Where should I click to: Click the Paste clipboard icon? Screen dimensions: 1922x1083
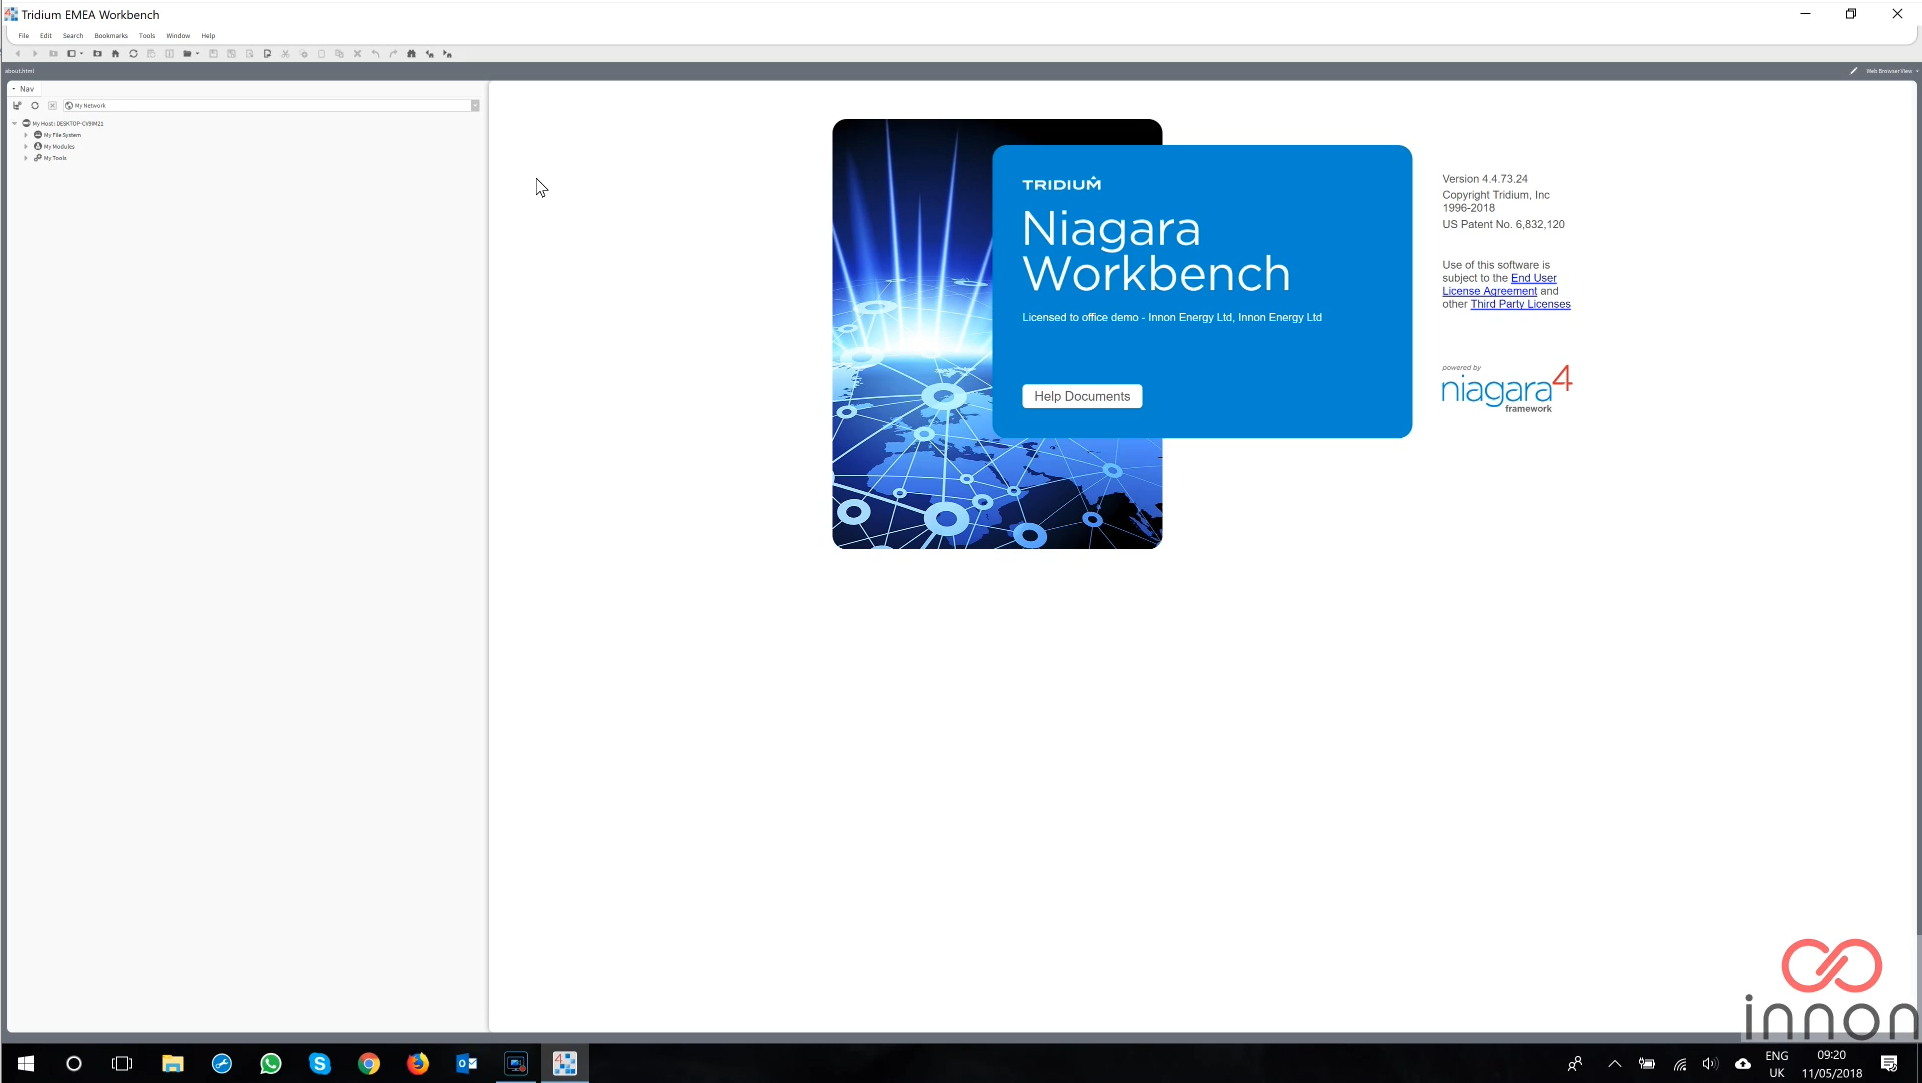pyautogui.click(x=321, y=54)
